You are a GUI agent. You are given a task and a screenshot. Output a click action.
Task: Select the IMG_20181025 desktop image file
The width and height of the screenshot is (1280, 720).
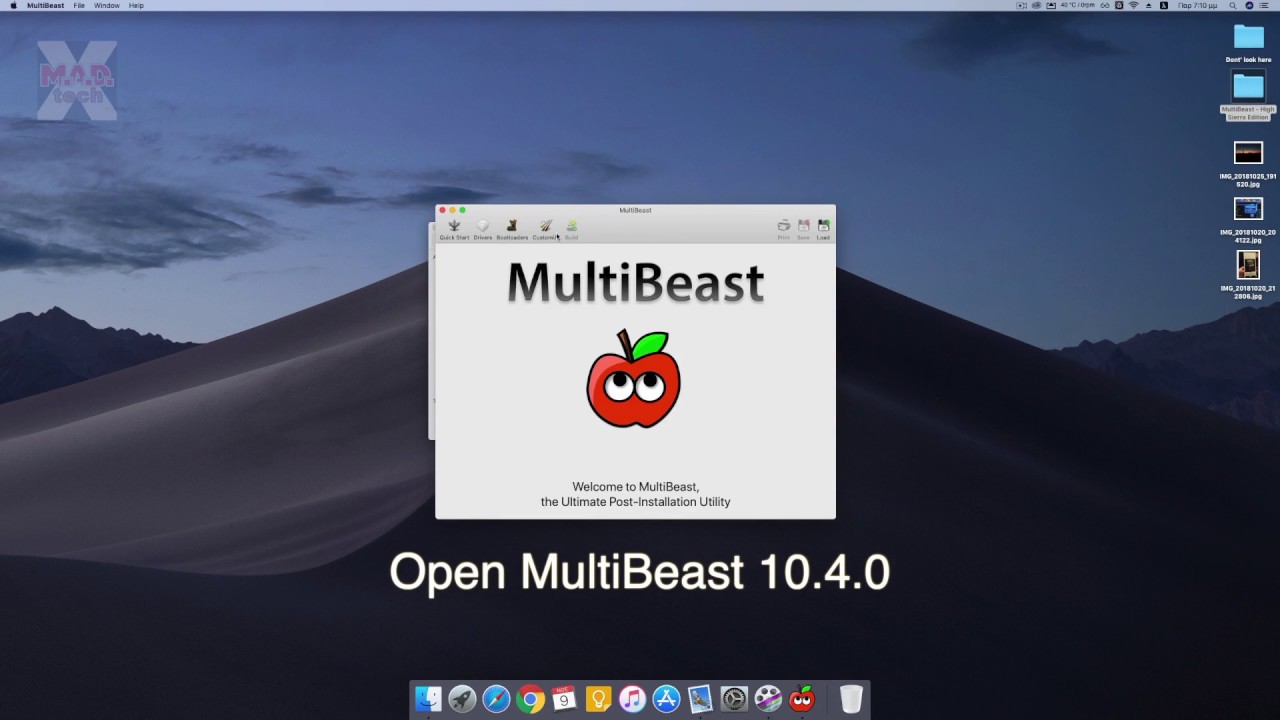coord(1248,164)
